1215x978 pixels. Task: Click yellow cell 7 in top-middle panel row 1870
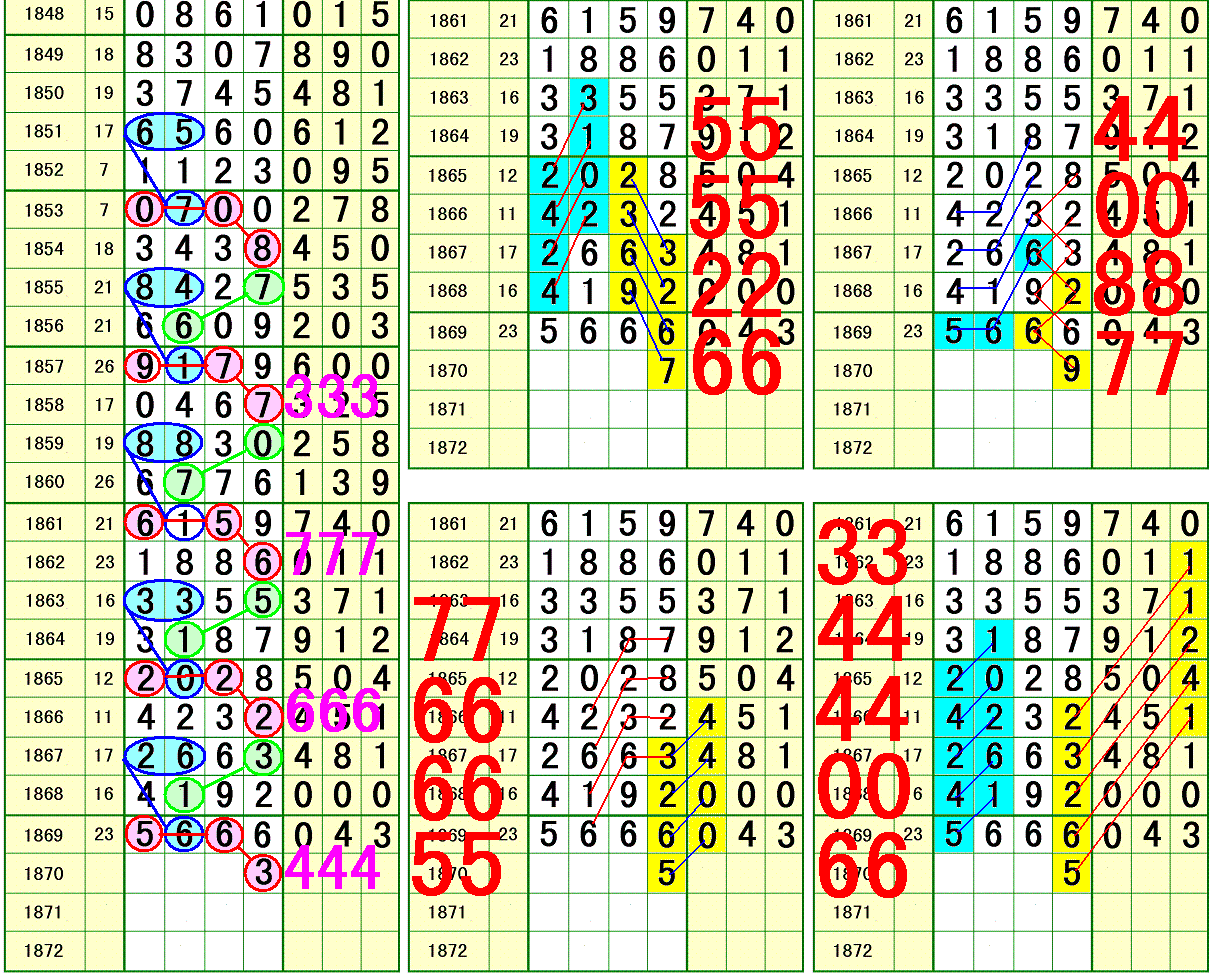pos(667,371)
